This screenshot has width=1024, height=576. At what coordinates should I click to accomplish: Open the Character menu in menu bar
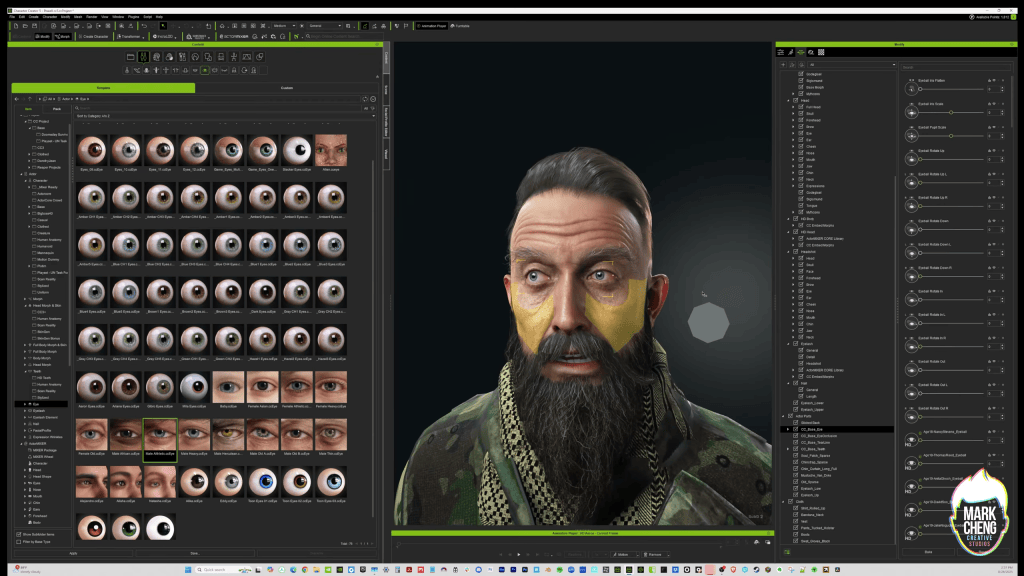[x=50, y=17]
